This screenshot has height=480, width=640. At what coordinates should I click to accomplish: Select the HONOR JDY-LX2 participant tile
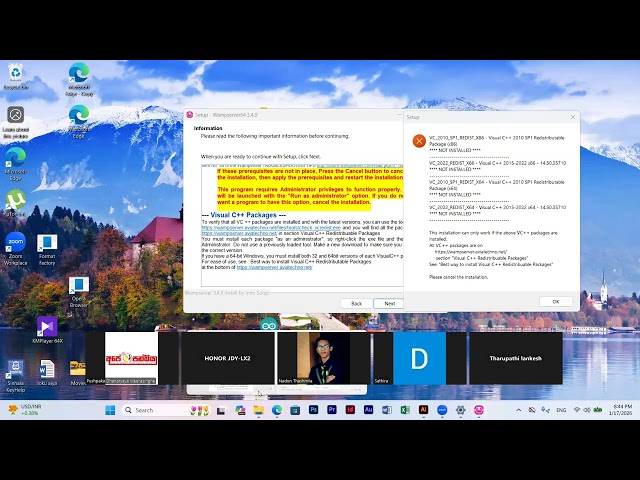(x=228, y=358)
